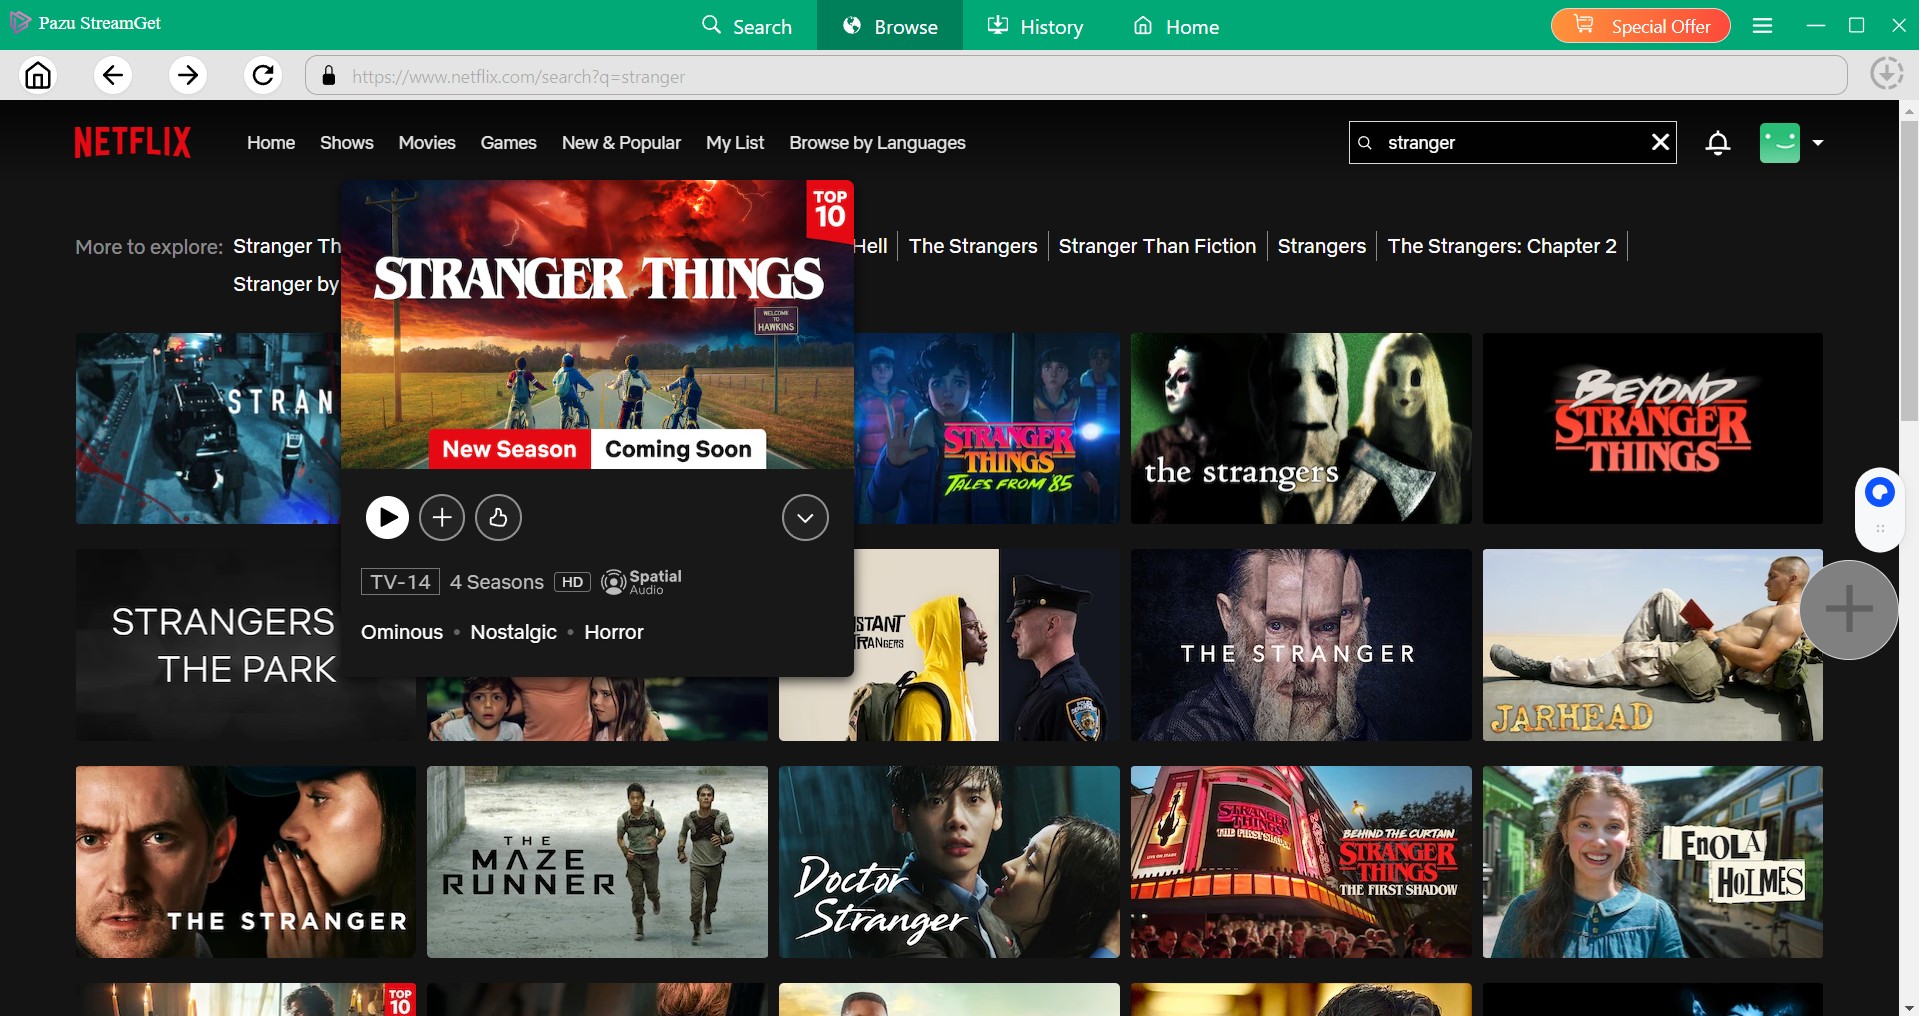Click the Special Offer button
Image resolution: width=1919 pixels, height=1016 pixels.
(x=1639, y=25)
